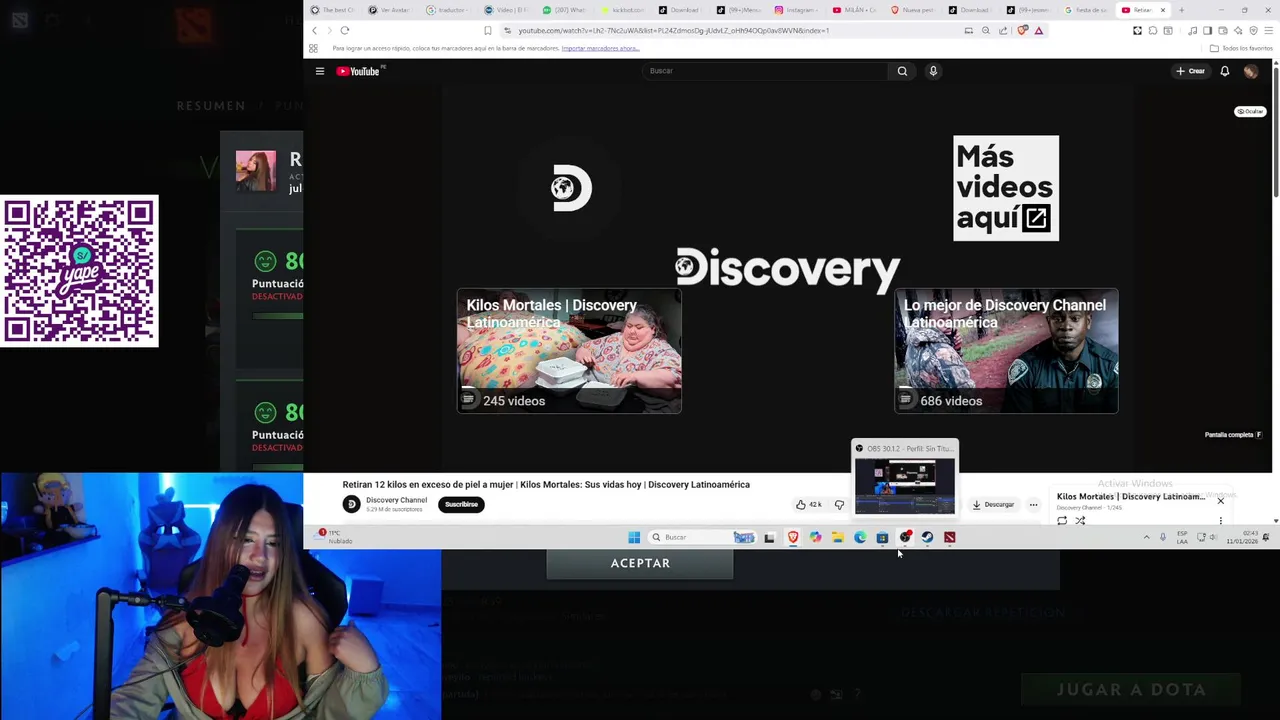This screenshot has height=720, width=1280.
Task: Click the Discovery globe logo in the video
Action: tap(572, 188)
